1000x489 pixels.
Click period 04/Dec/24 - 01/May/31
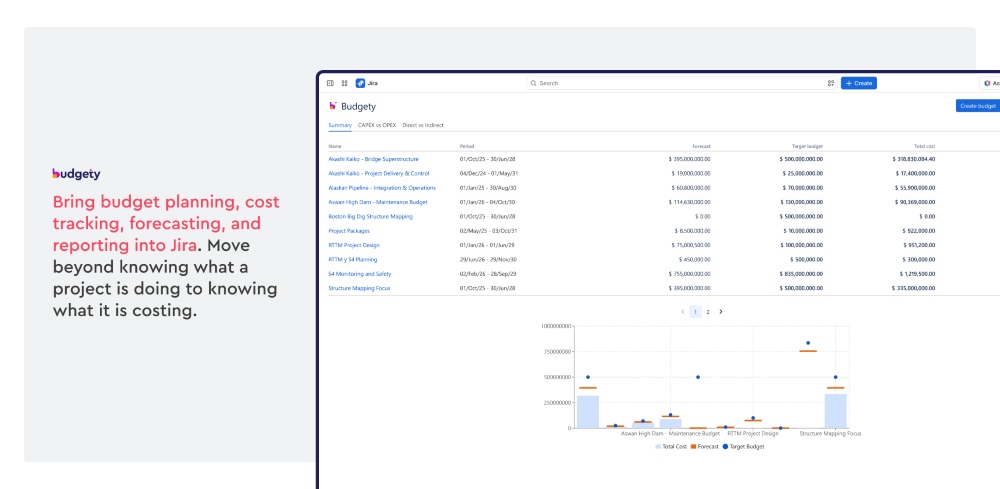(489, 173)
